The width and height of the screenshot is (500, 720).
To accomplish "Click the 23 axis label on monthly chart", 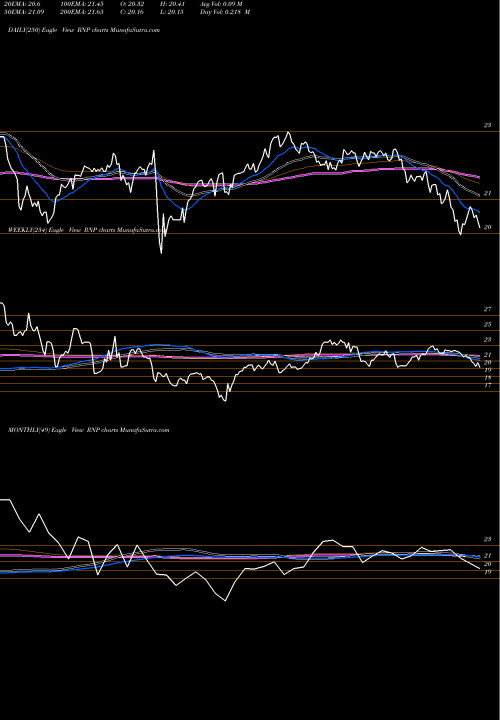I will tap(488, 539).
